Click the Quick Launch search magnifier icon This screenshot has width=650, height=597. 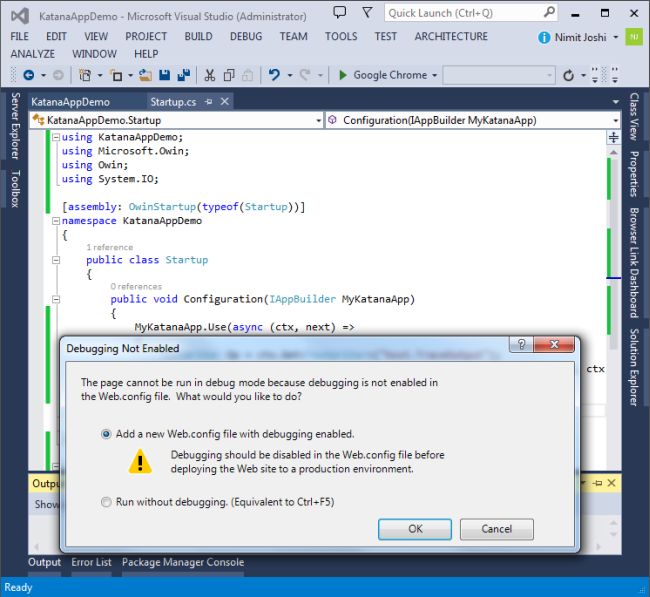point(549,12)
